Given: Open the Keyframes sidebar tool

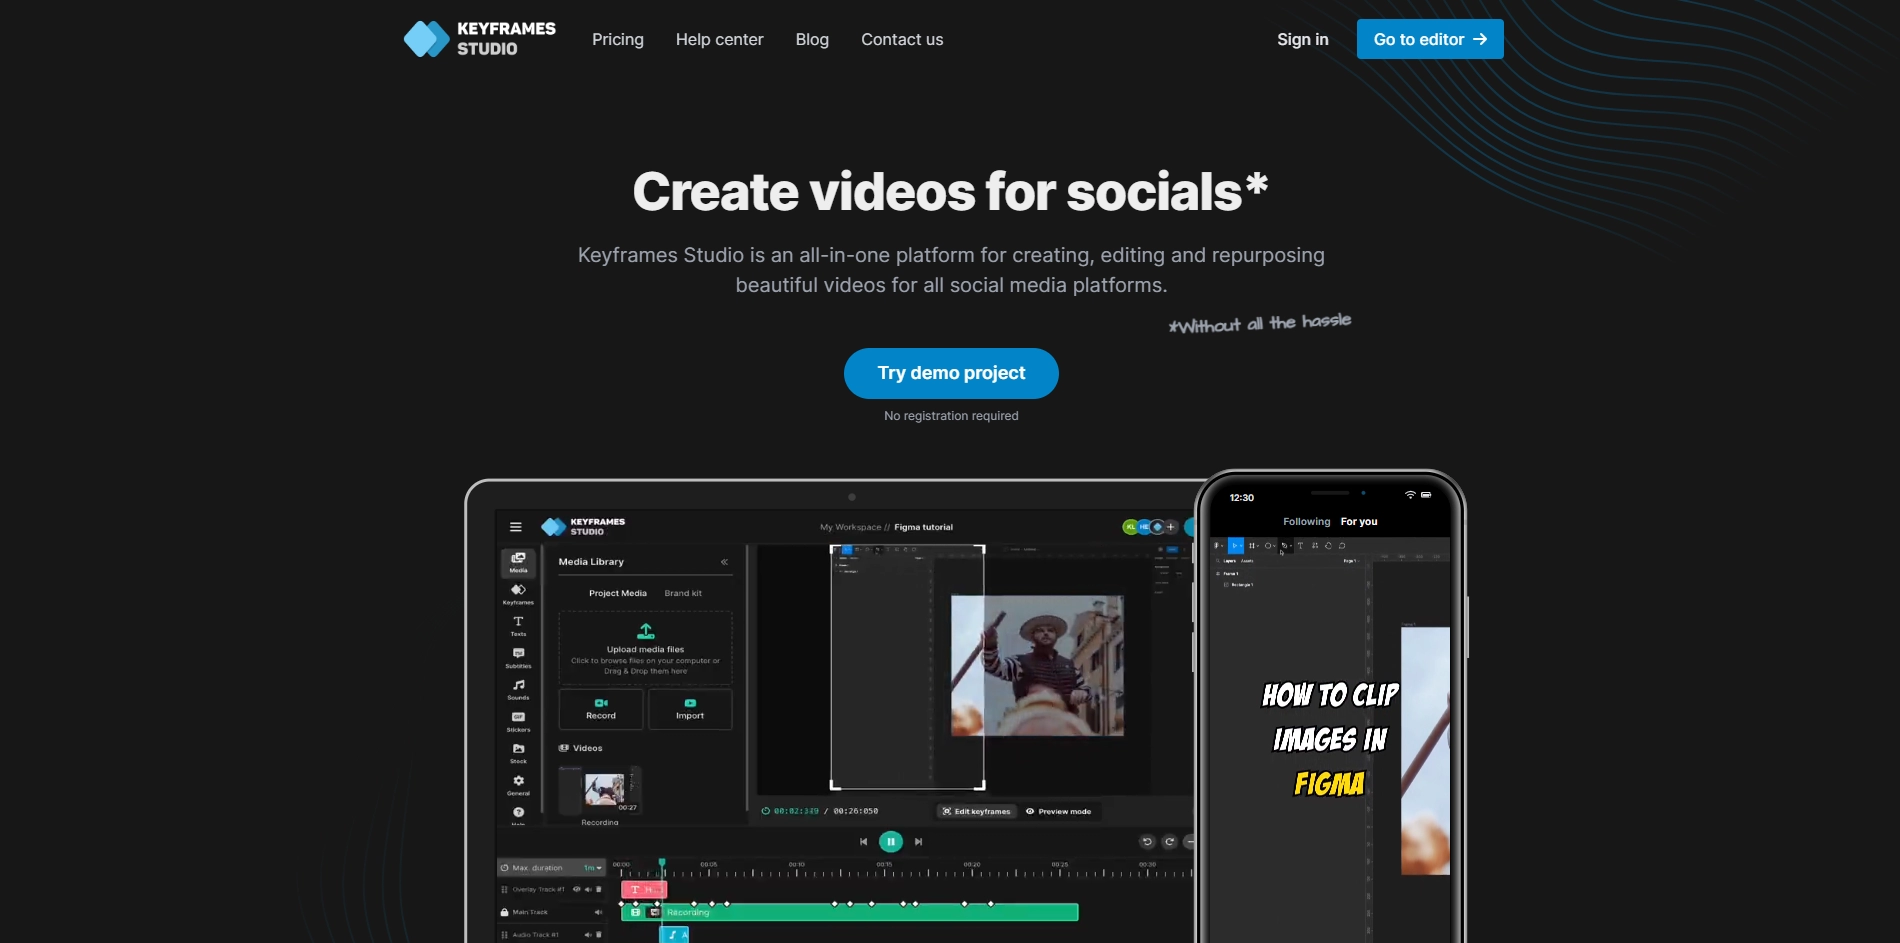Looking at the screenshot, I should tap(518, 593).
